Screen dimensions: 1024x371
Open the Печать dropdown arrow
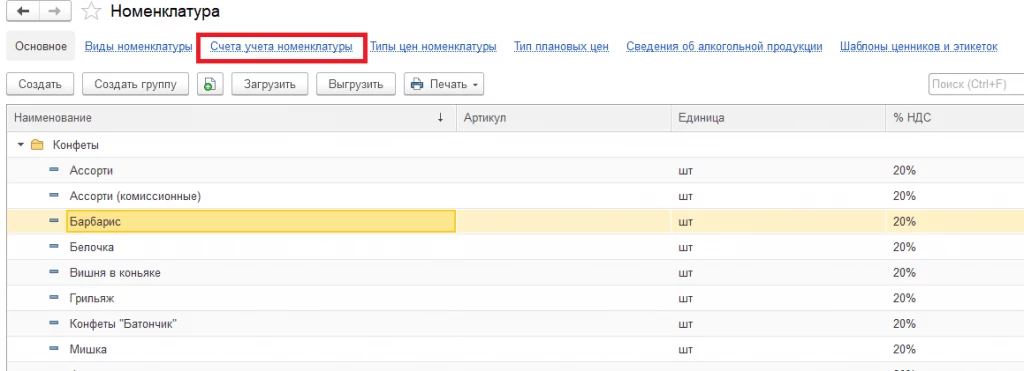tap(475, 85)
